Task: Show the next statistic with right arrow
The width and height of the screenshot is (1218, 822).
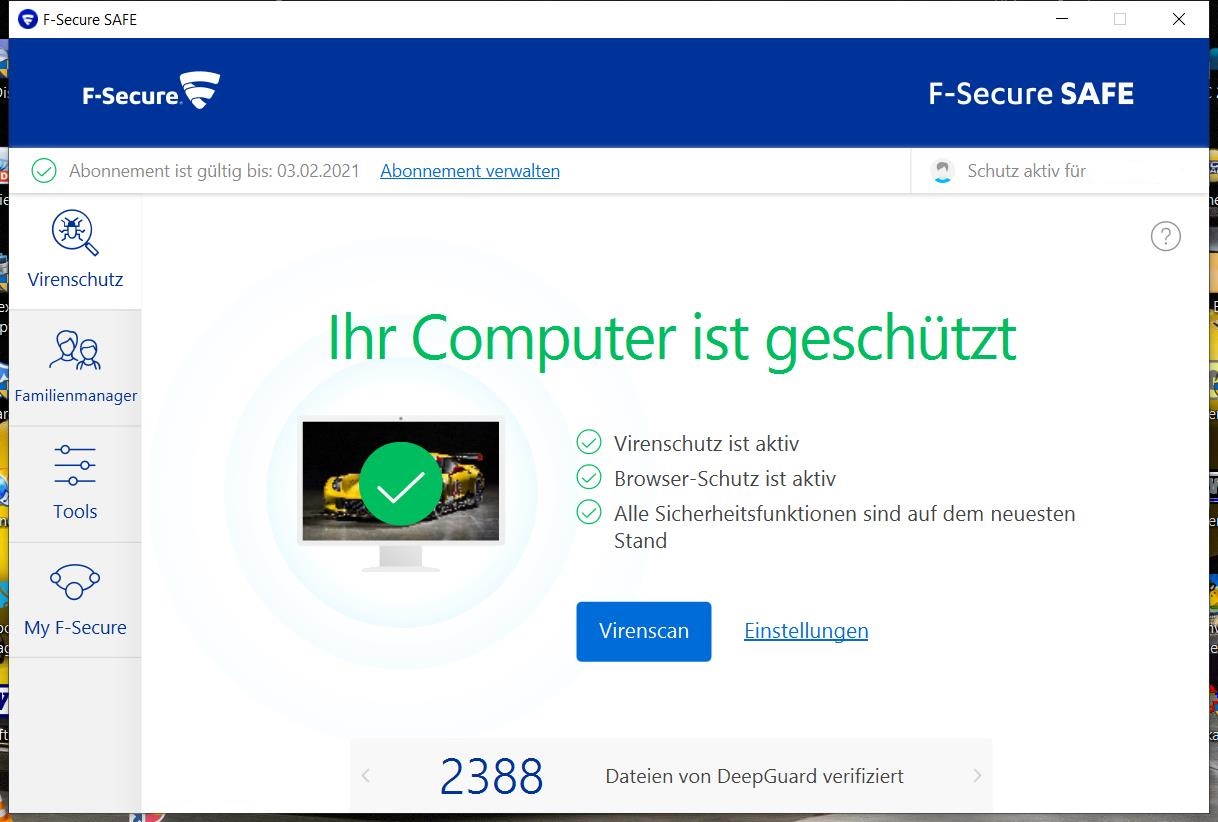Action: pyautogui.click(x=977, y=776)
